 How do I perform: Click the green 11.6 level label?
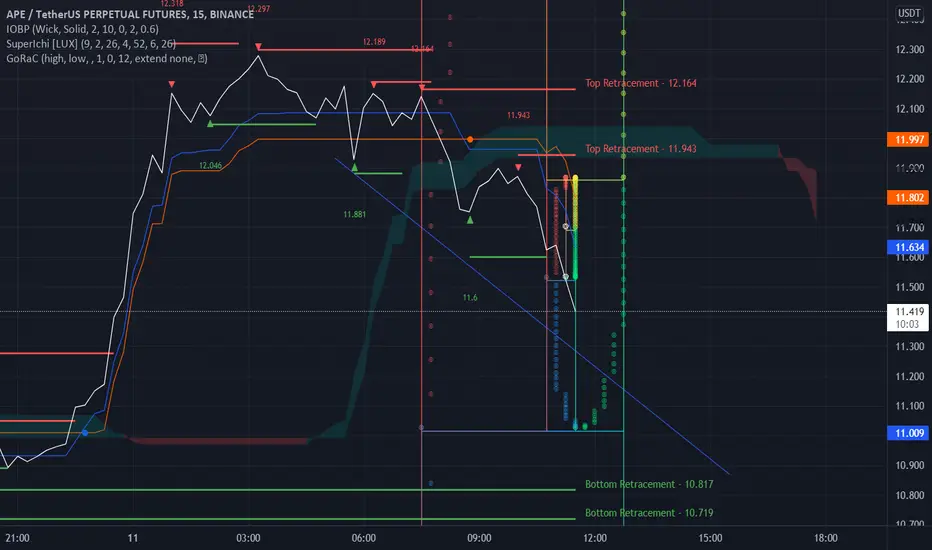click(470, 297)
